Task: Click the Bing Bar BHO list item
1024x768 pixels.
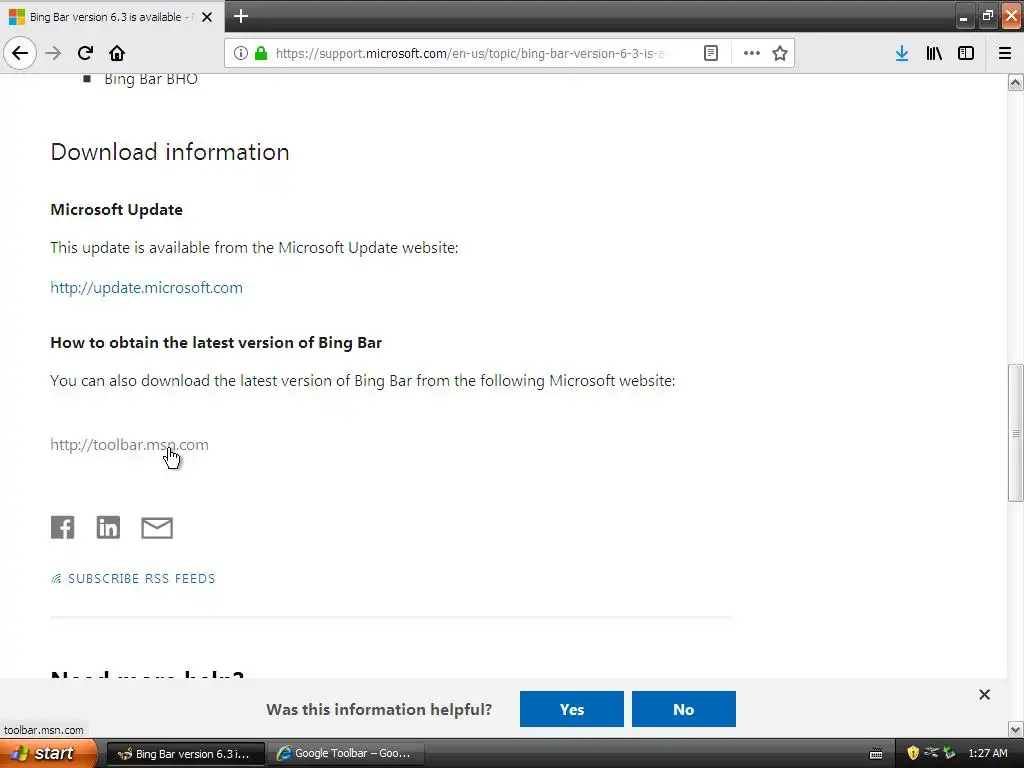Action: coord(151,79)
